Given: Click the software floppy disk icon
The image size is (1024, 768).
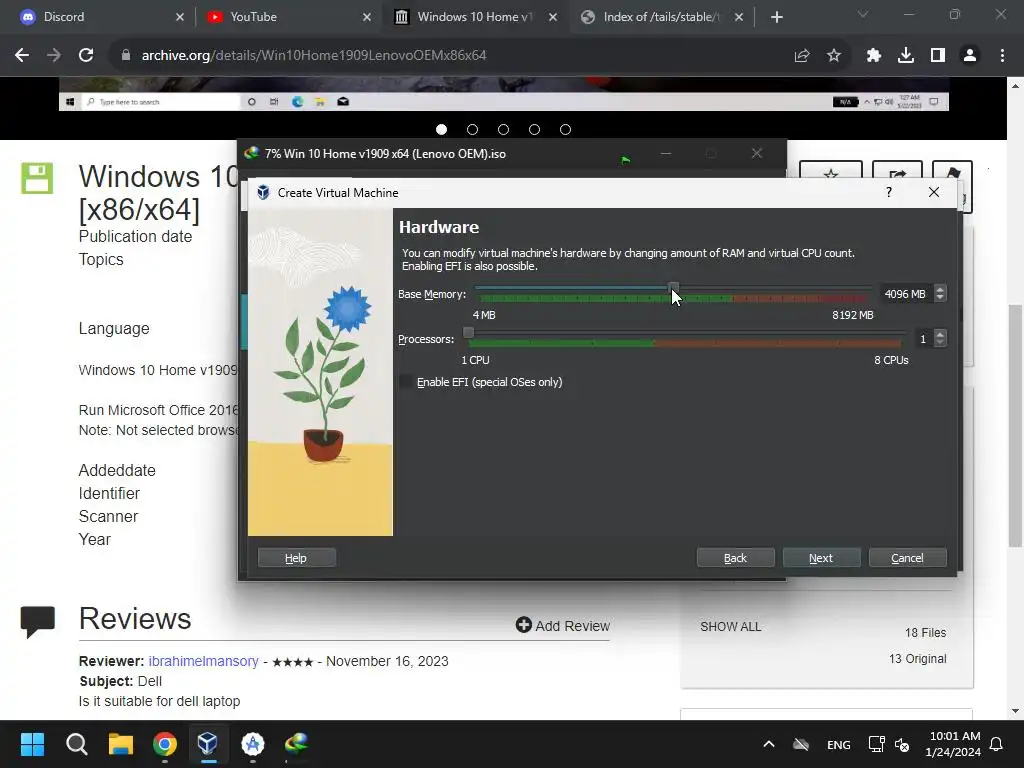Looking at the screenshot, I should (x=37, y=178).
